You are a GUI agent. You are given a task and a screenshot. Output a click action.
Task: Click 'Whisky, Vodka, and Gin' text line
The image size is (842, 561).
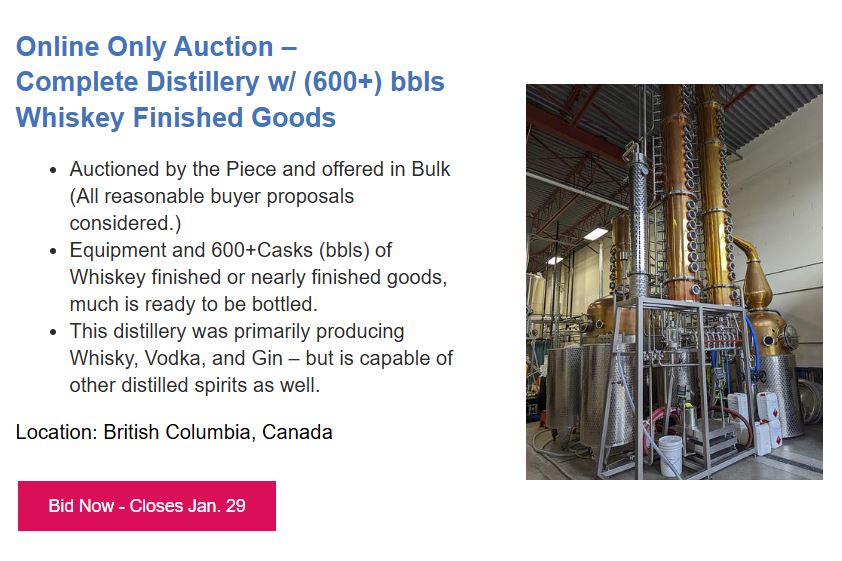[176, 358]
